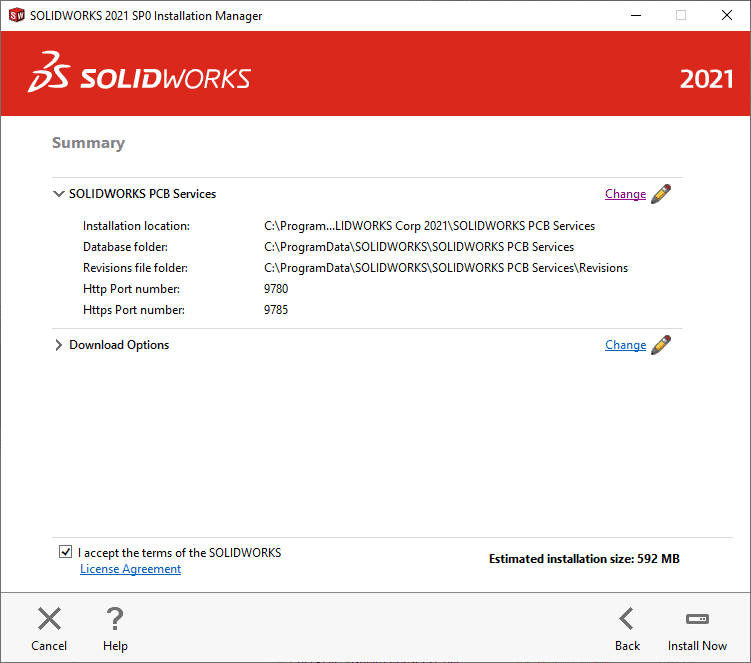Click the Cancel X icon
This screenshot has height=663, width=751.
(x=49, y=618)
